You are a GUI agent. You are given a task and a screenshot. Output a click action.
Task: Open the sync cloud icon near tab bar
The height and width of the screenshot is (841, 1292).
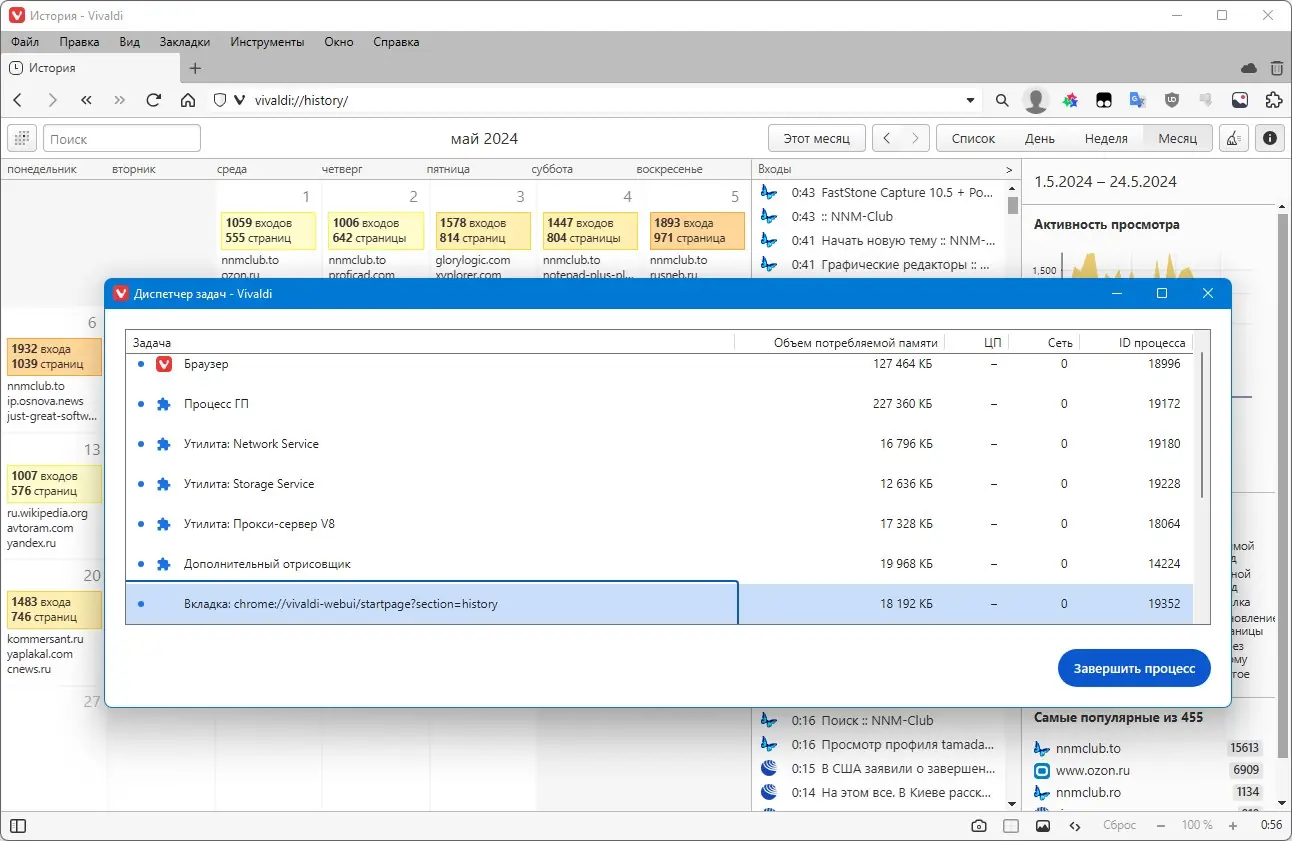[1248, 68]
